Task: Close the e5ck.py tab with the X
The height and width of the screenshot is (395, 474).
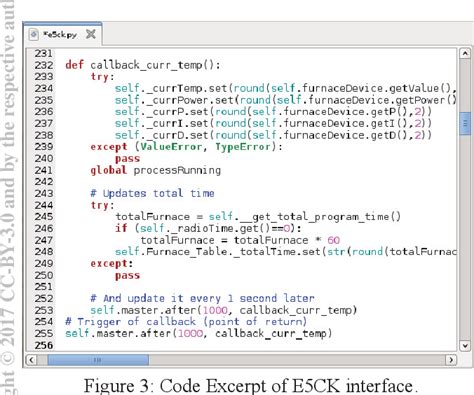Action: 91,34
